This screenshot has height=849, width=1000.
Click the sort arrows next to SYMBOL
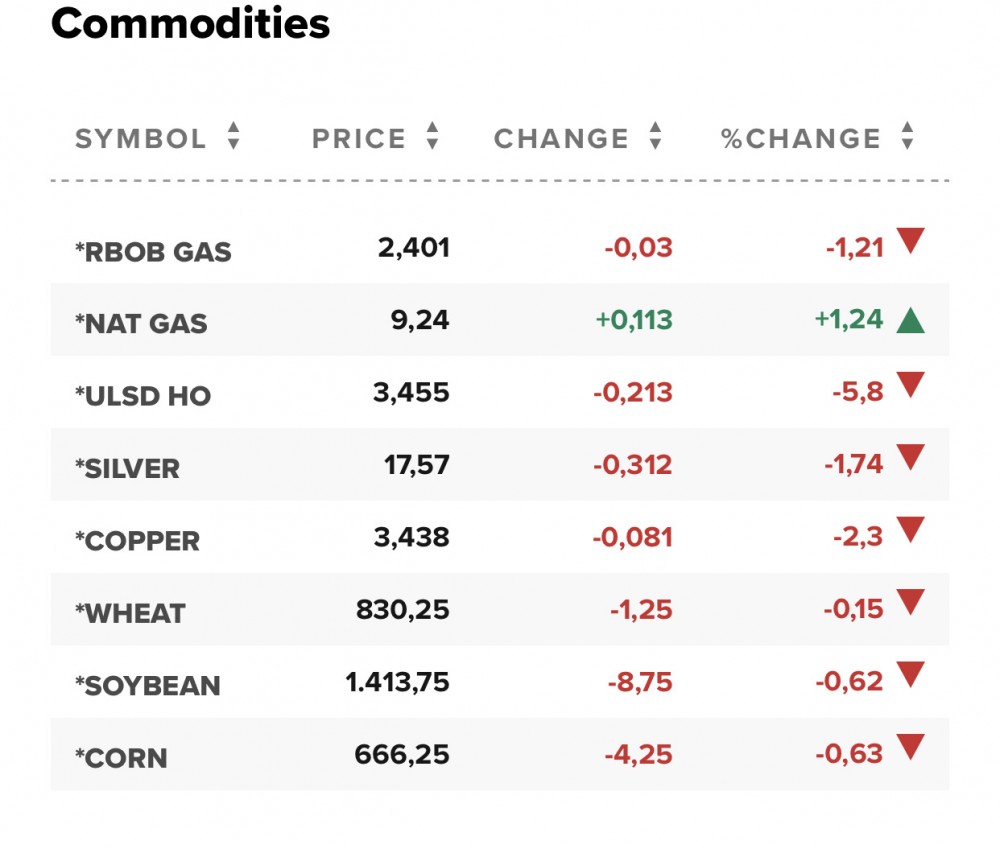point(233,137)
